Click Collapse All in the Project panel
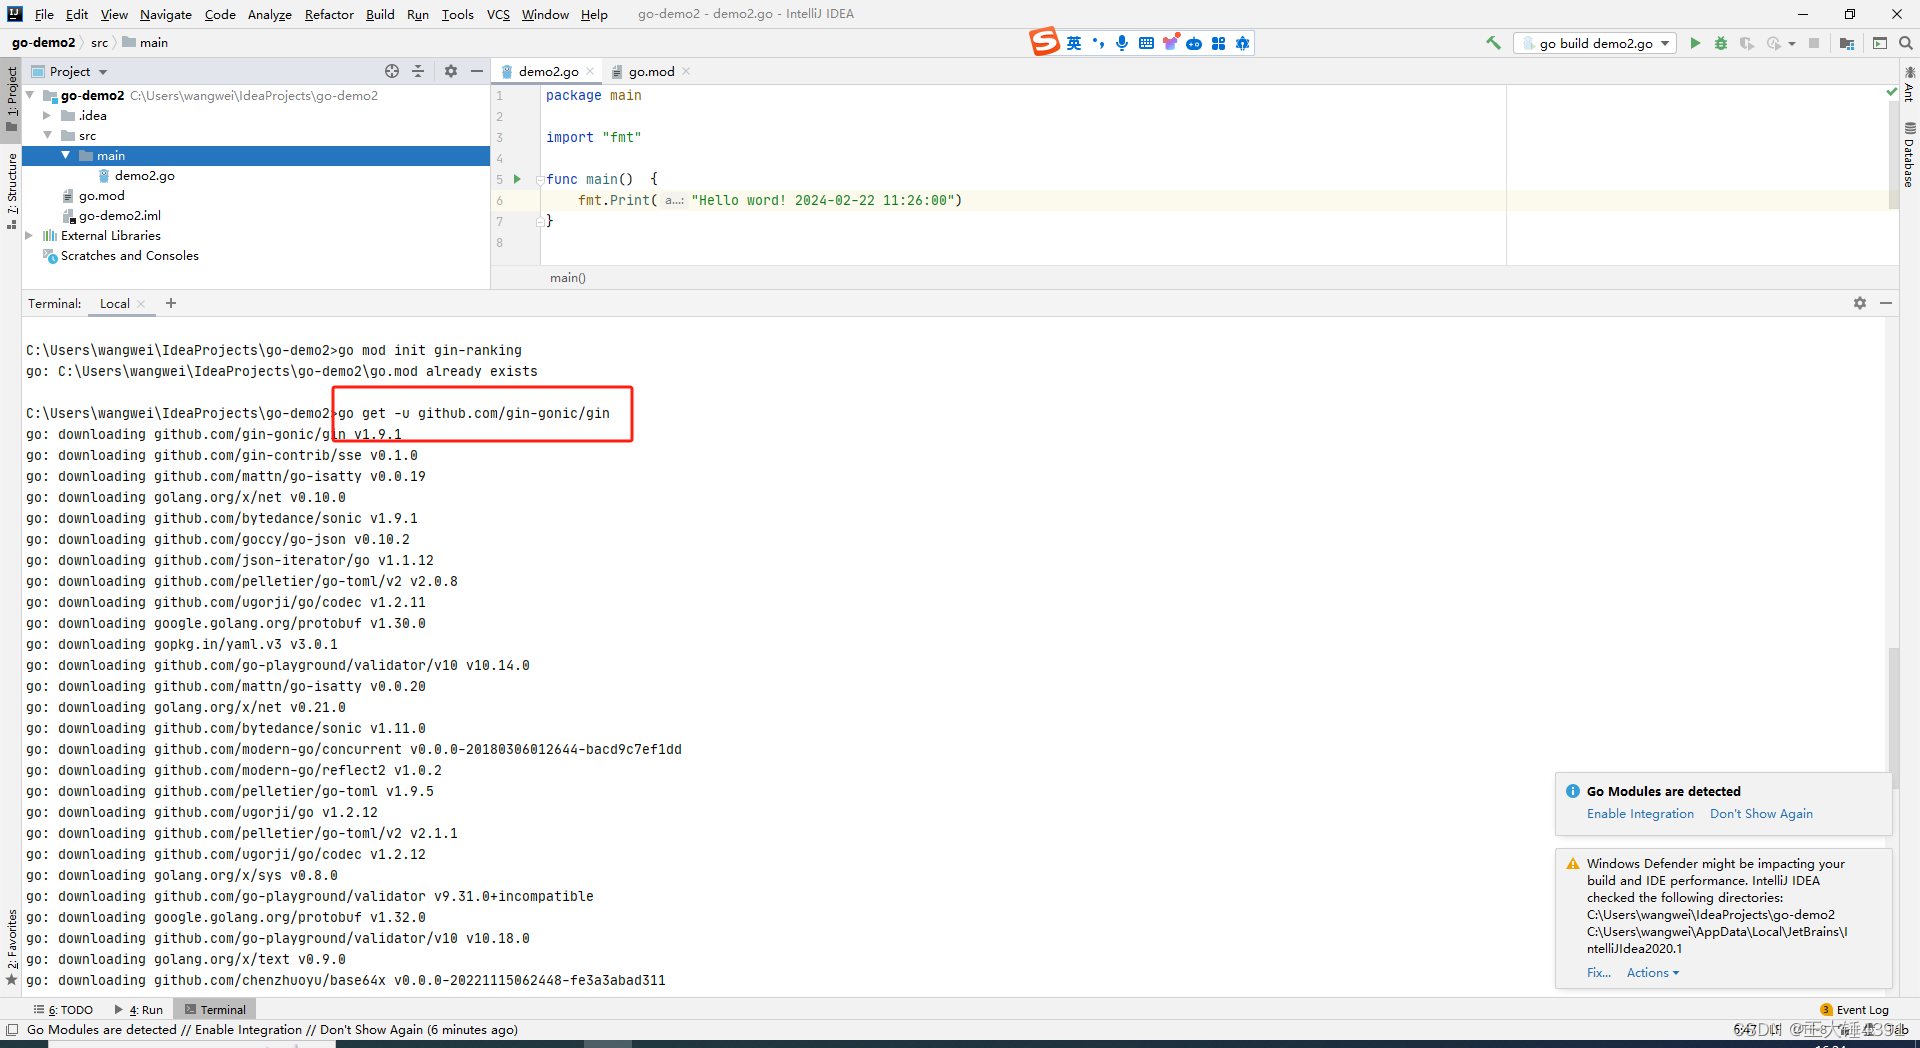 (419, 71)
